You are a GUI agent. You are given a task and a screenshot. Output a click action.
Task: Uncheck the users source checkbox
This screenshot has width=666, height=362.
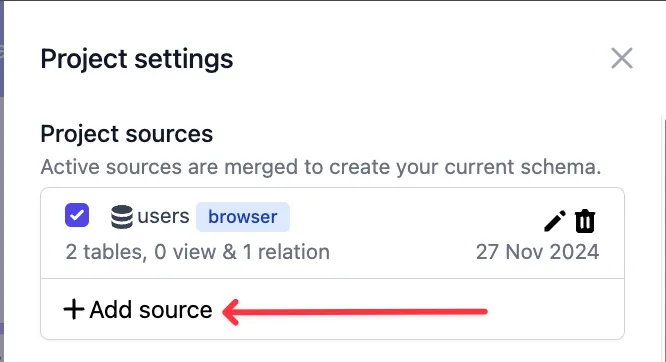tap(77, 215)
